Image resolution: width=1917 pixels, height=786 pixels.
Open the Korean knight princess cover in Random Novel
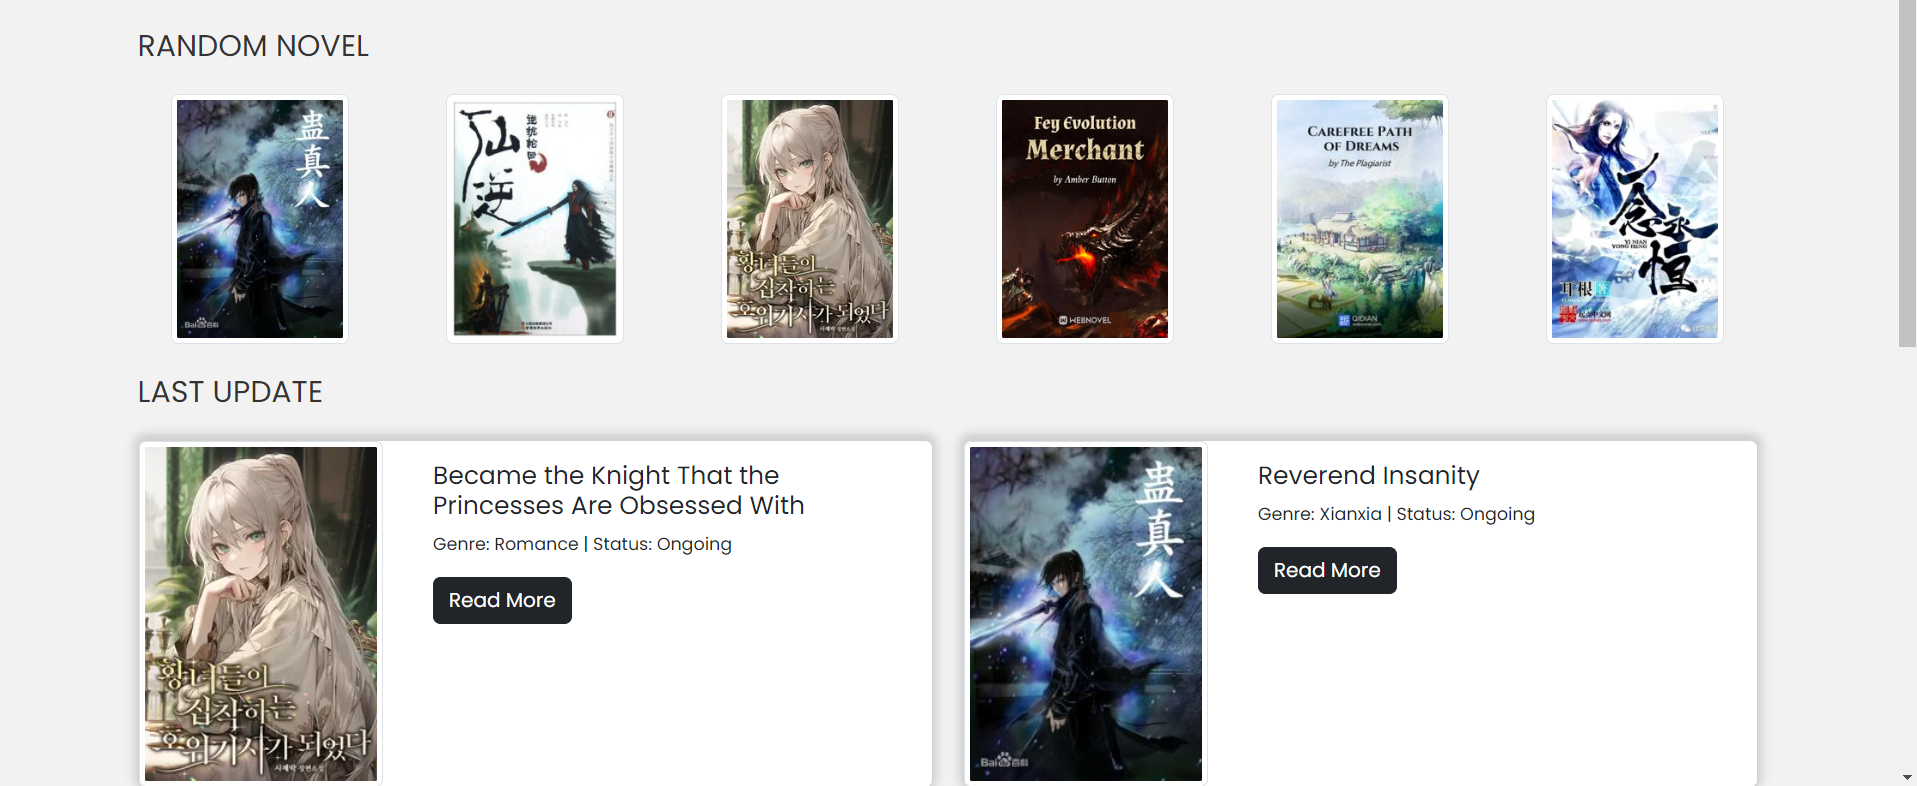[x=810, y=219]
